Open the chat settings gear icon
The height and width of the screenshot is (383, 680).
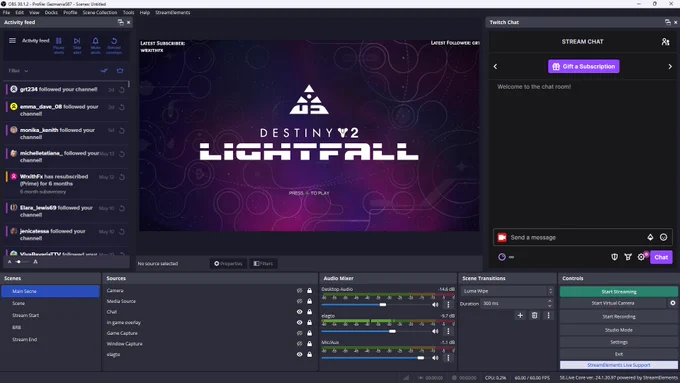pyautogui.click(x=641, y=257)
